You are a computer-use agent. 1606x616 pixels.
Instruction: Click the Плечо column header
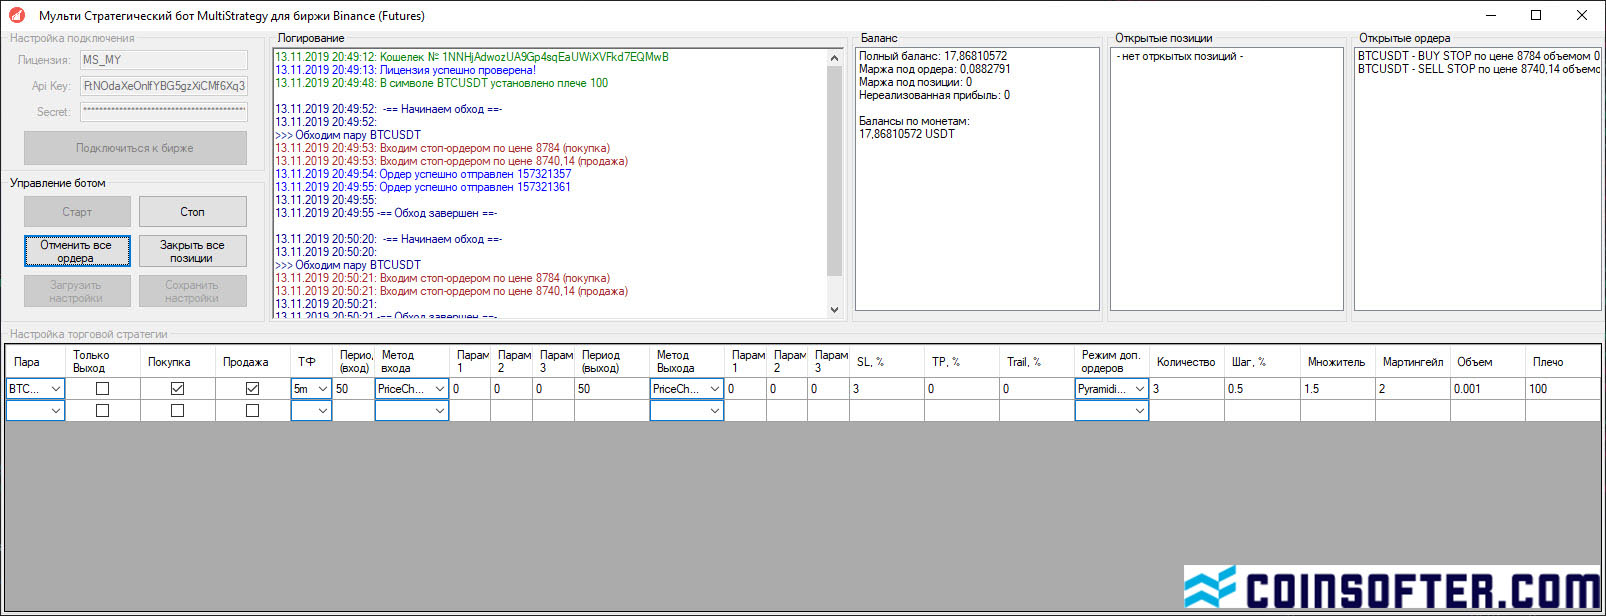pyautogui.click(x=1563, y=362)
